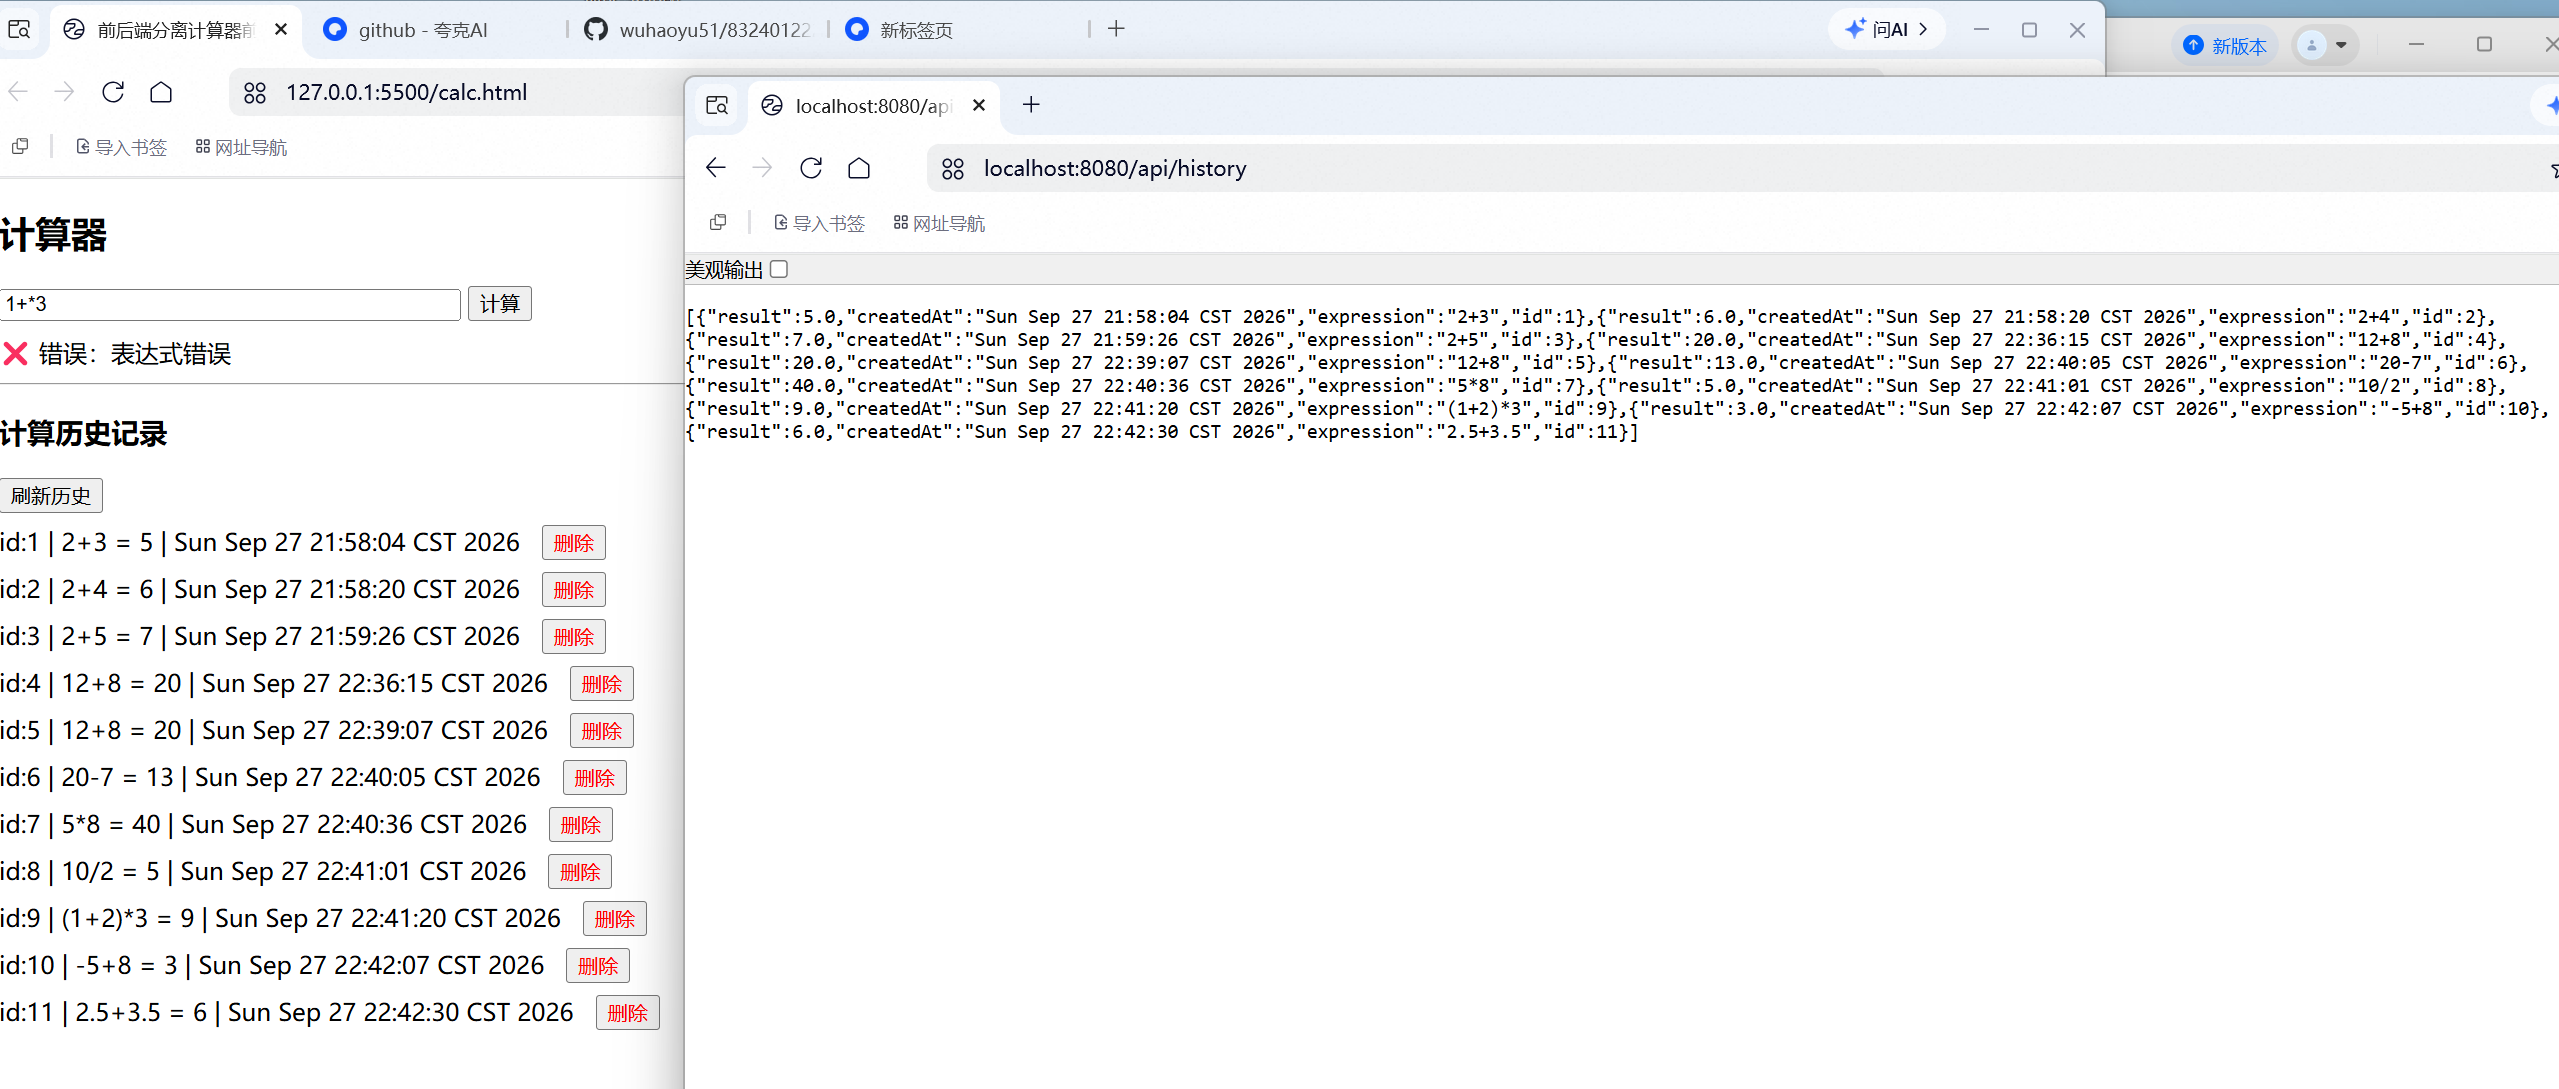
Task: Delete history record id:9 (1+2)*3
Action: [615, 919]
